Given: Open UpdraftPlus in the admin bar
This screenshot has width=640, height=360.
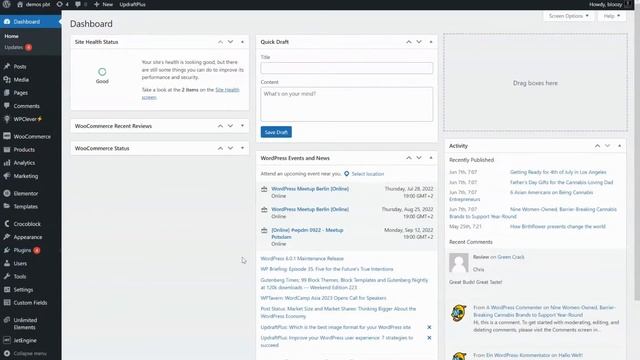Looking at the screenshot, I should [x=132, y=4].
